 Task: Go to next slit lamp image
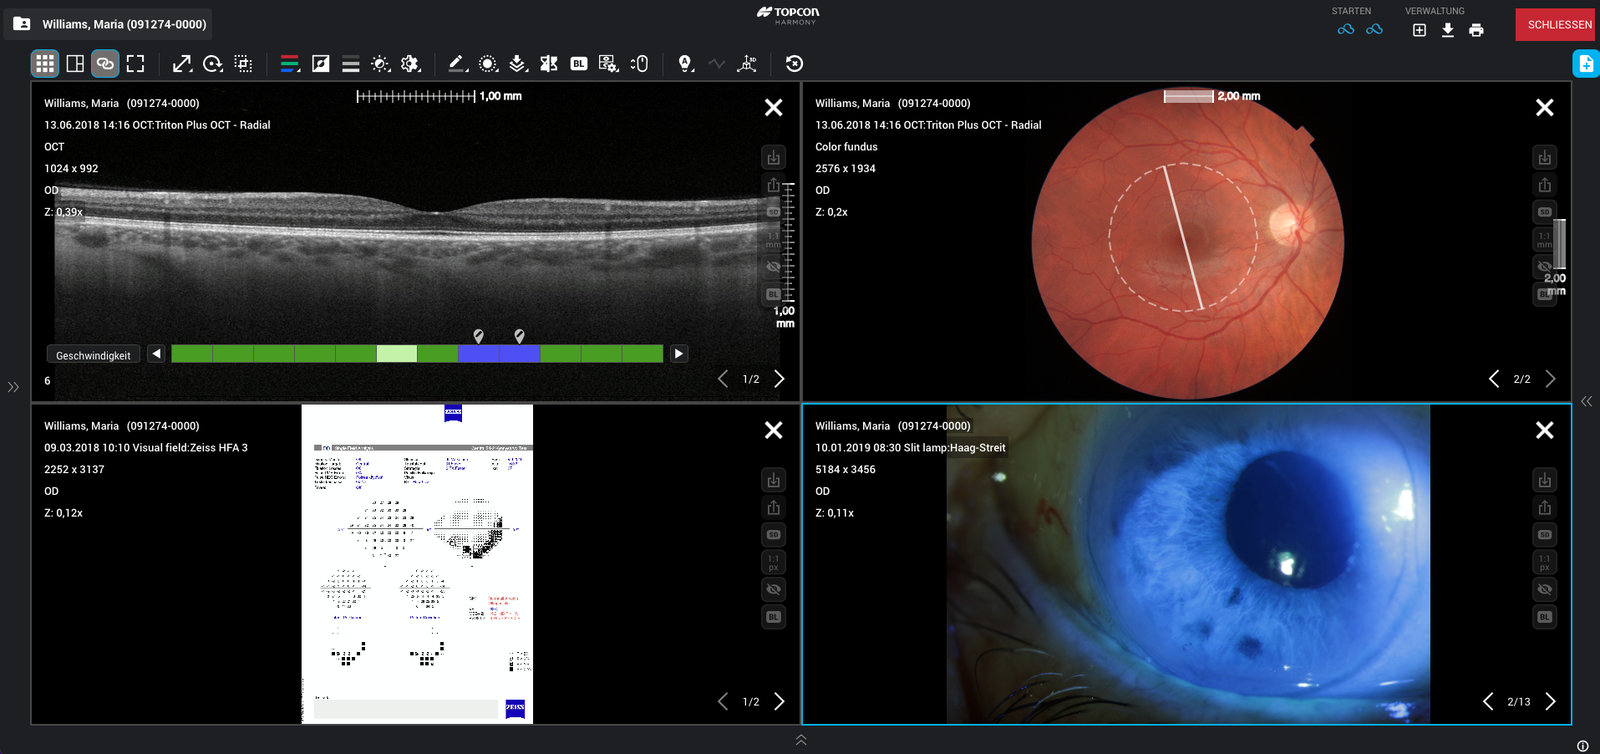click(1550, 701)
